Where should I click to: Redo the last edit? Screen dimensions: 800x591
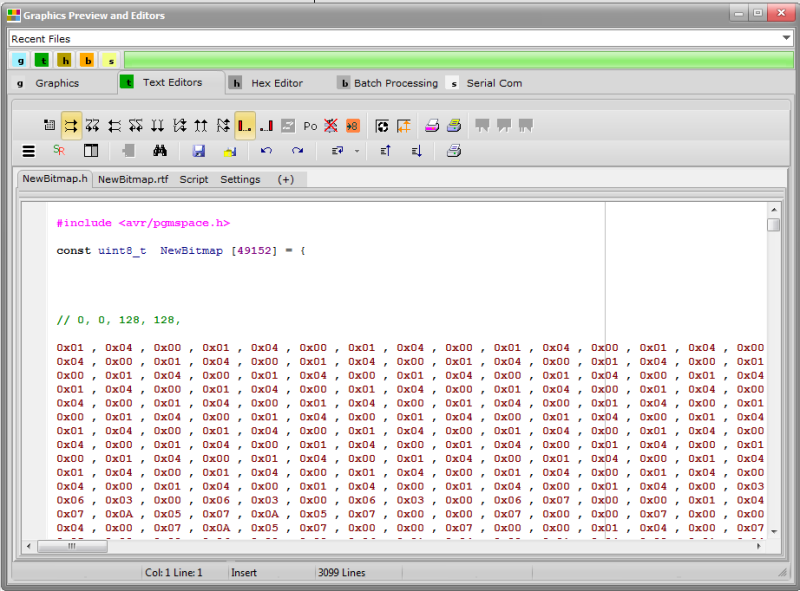pos(297,151)
